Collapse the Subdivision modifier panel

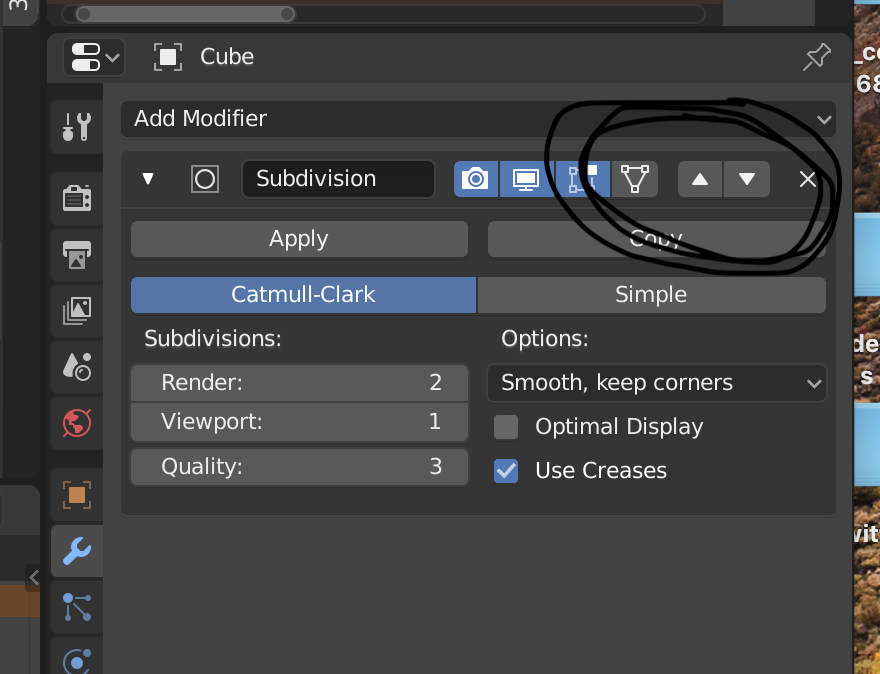[148, 179]
